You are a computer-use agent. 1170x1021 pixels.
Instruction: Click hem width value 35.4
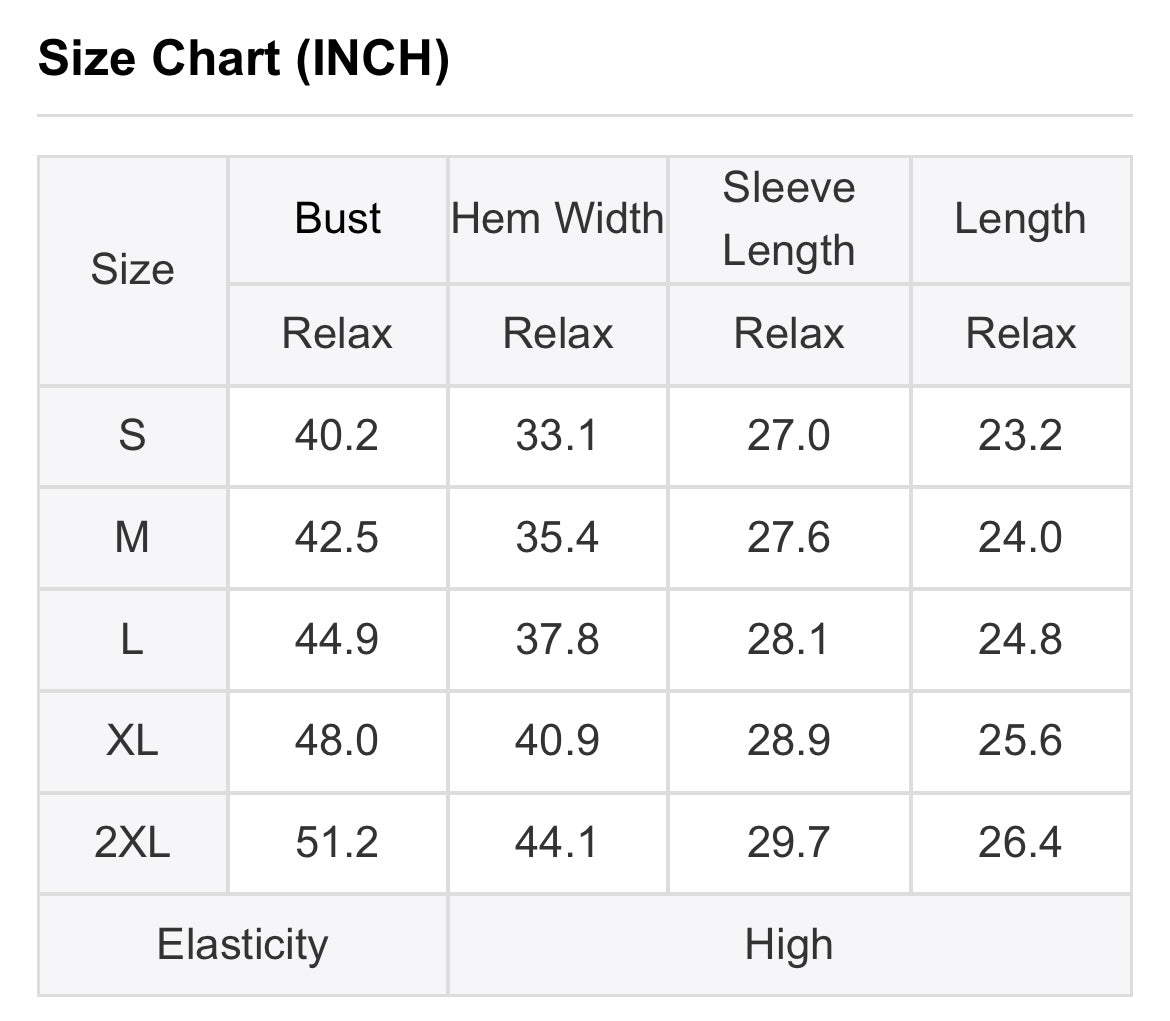point(557,538)
